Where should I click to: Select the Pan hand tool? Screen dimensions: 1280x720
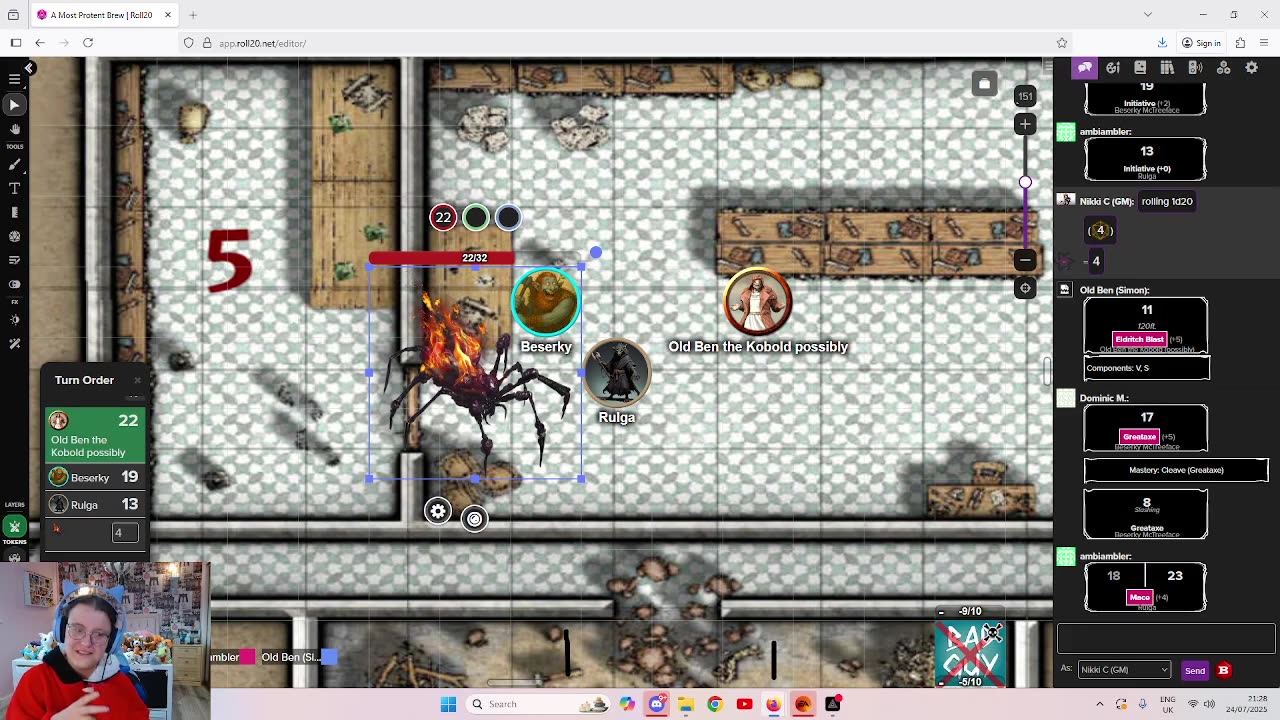14,129
